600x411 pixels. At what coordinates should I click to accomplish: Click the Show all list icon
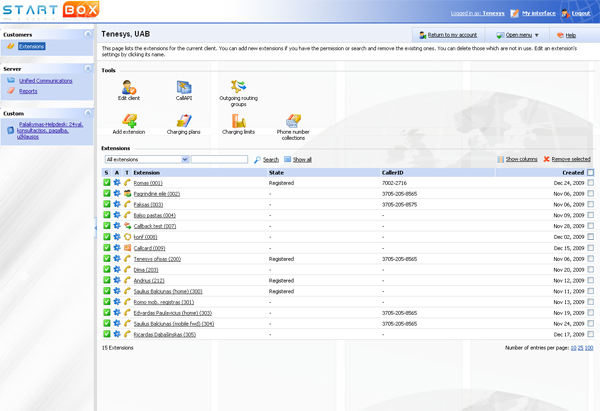coord(287,159)
